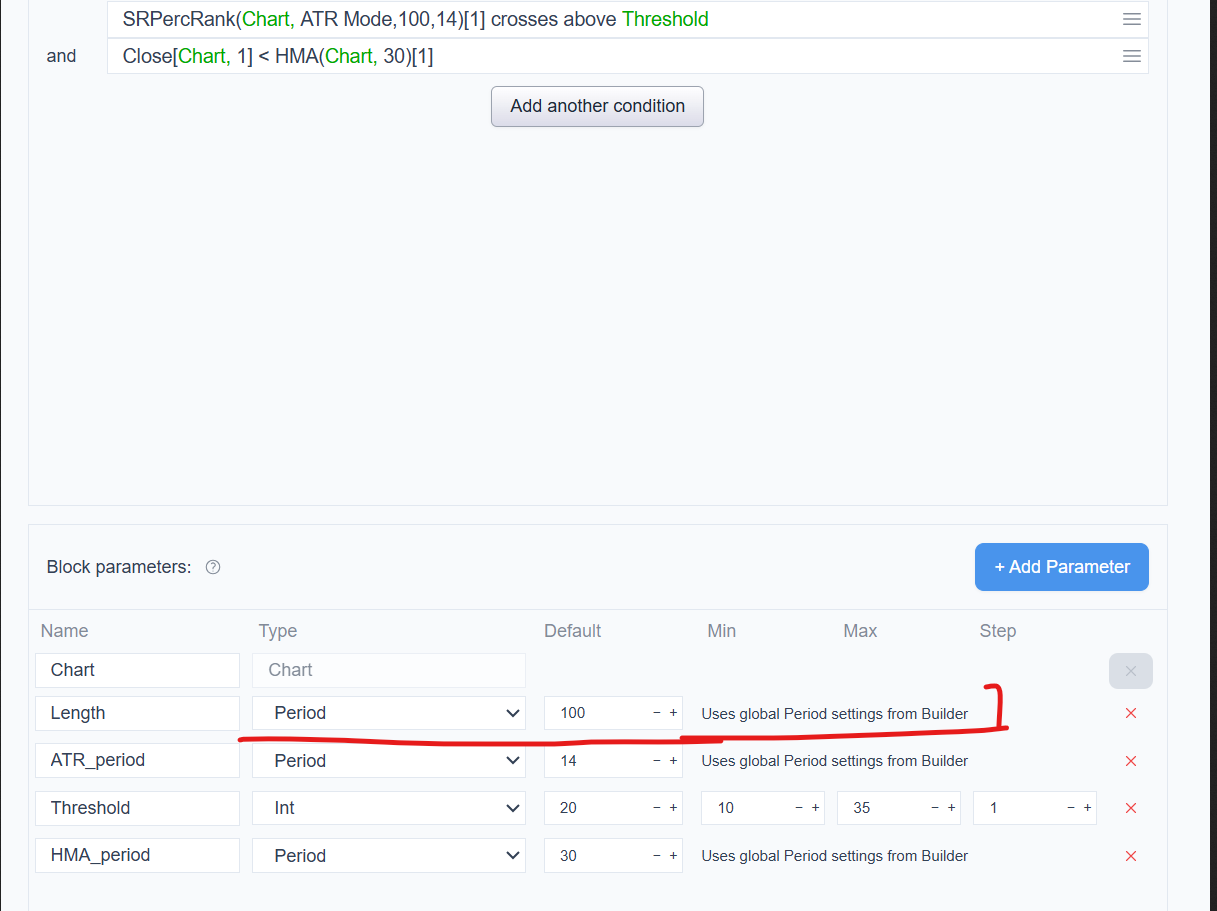Click the Add Parameter button

click(x=1062, y=567)
